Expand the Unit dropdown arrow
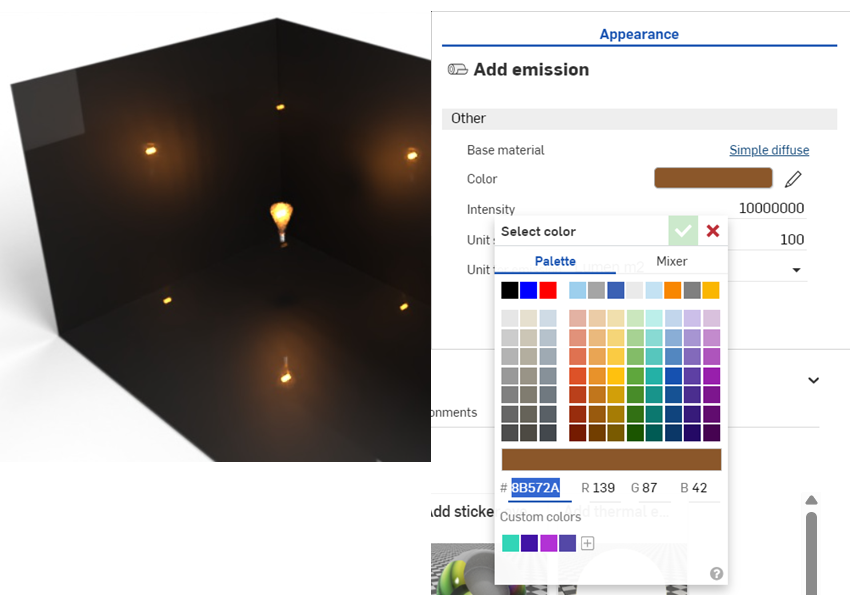 tap(797, 270)
